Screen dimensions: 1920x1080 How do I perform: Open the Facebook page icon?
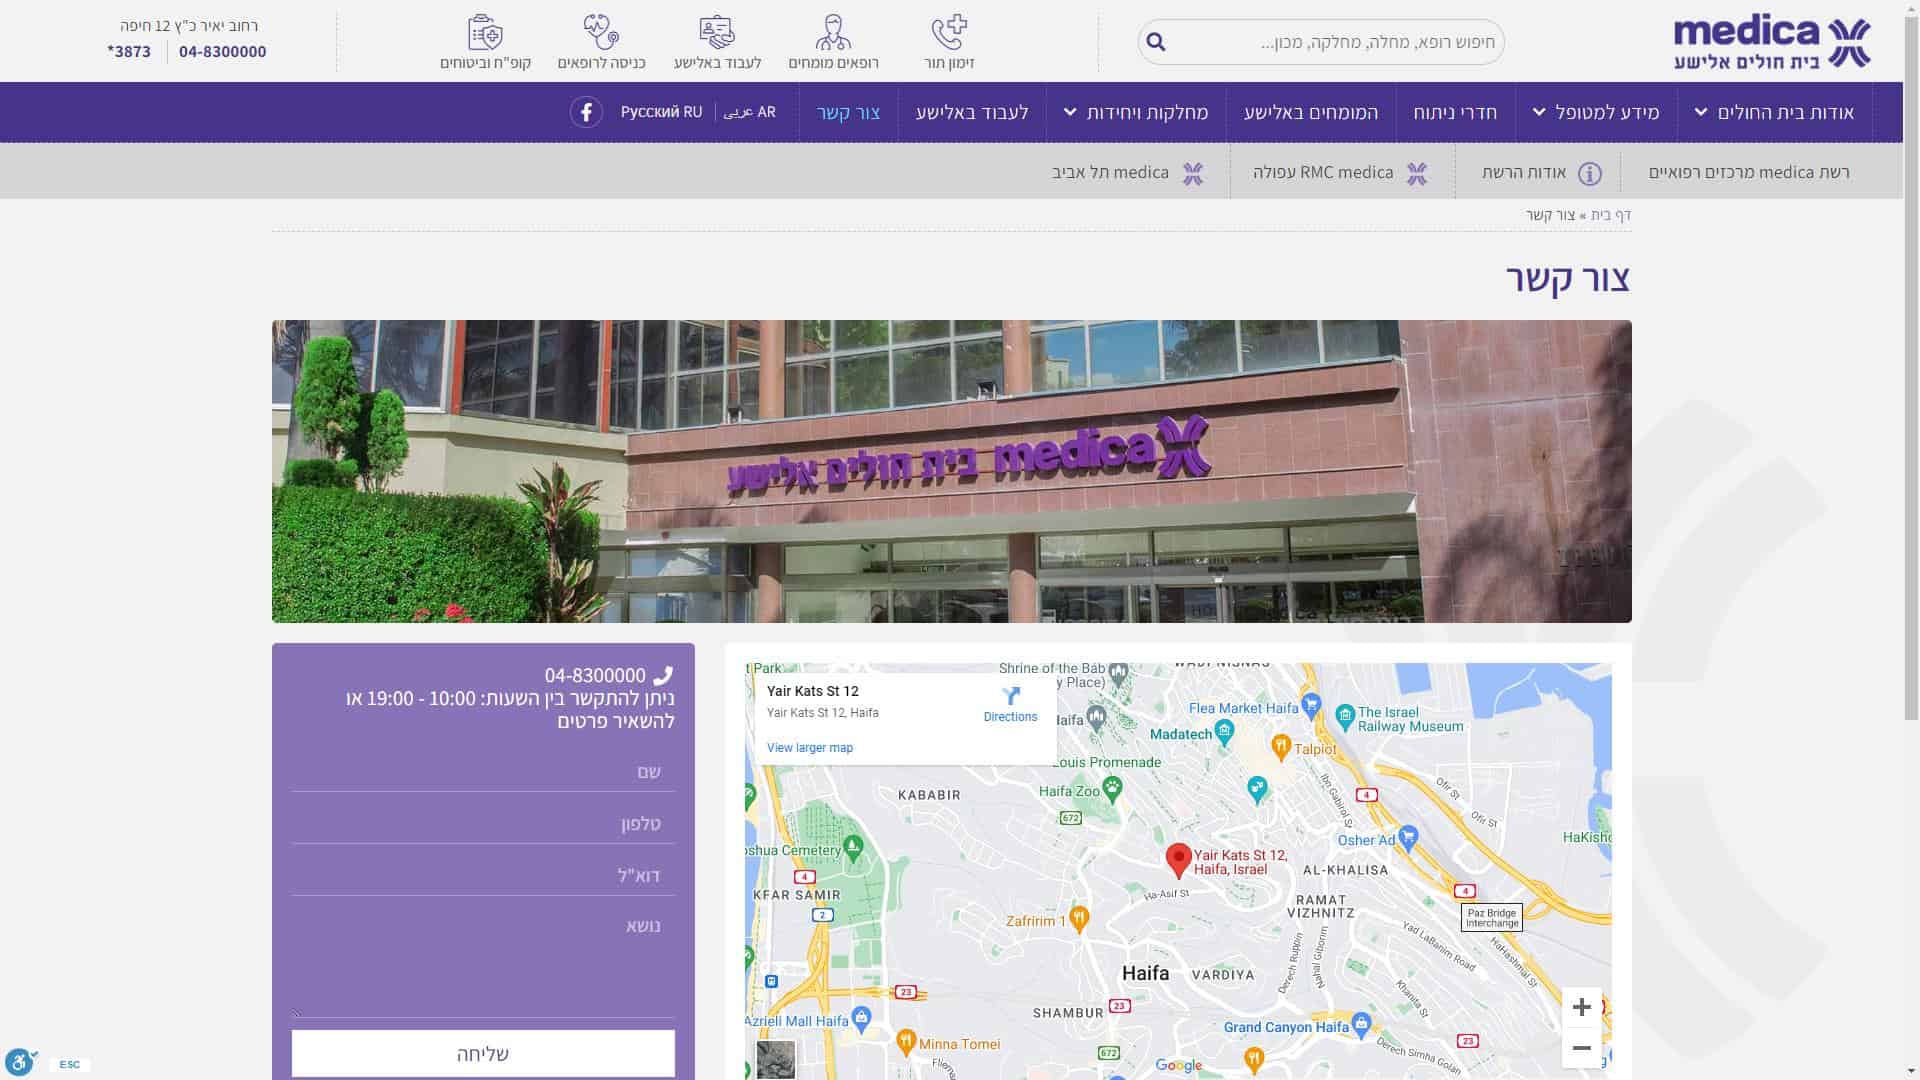586,112
